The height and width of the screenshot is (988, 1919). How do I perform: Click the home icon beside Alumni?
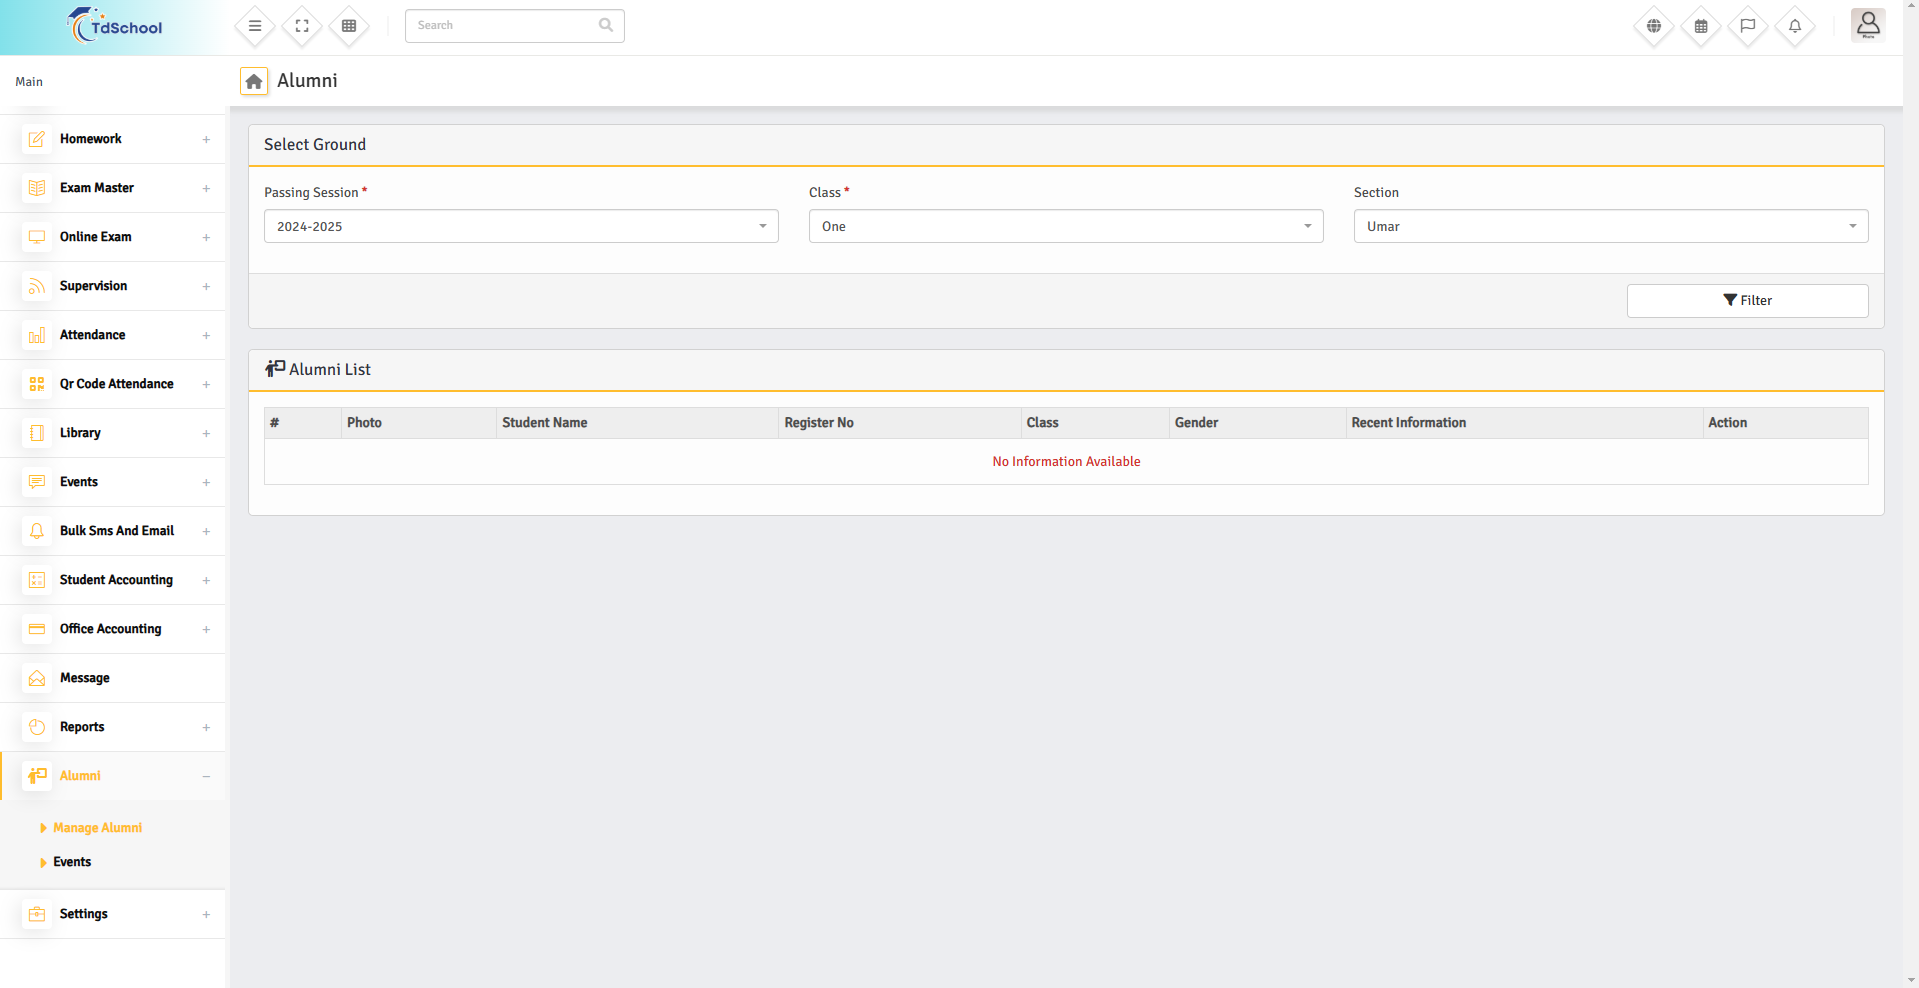click(x=254, y=81)
